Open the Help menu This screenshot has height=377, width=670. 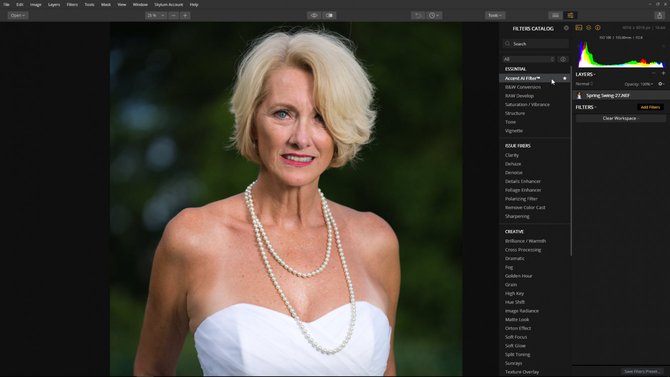(x=194, y=5)
